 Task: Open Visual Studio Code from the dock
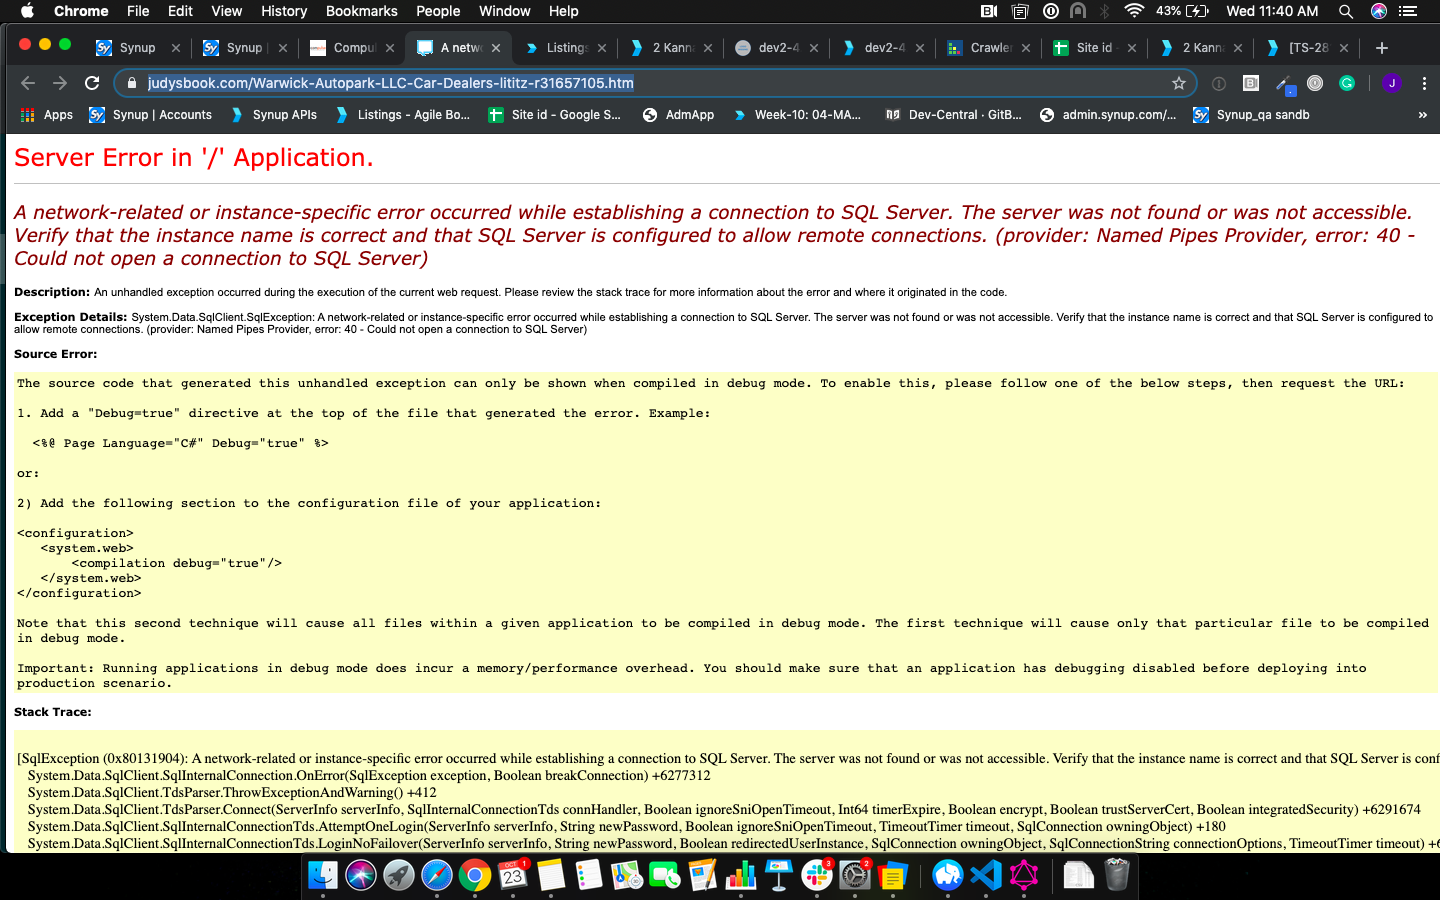(x=986, y=876)
